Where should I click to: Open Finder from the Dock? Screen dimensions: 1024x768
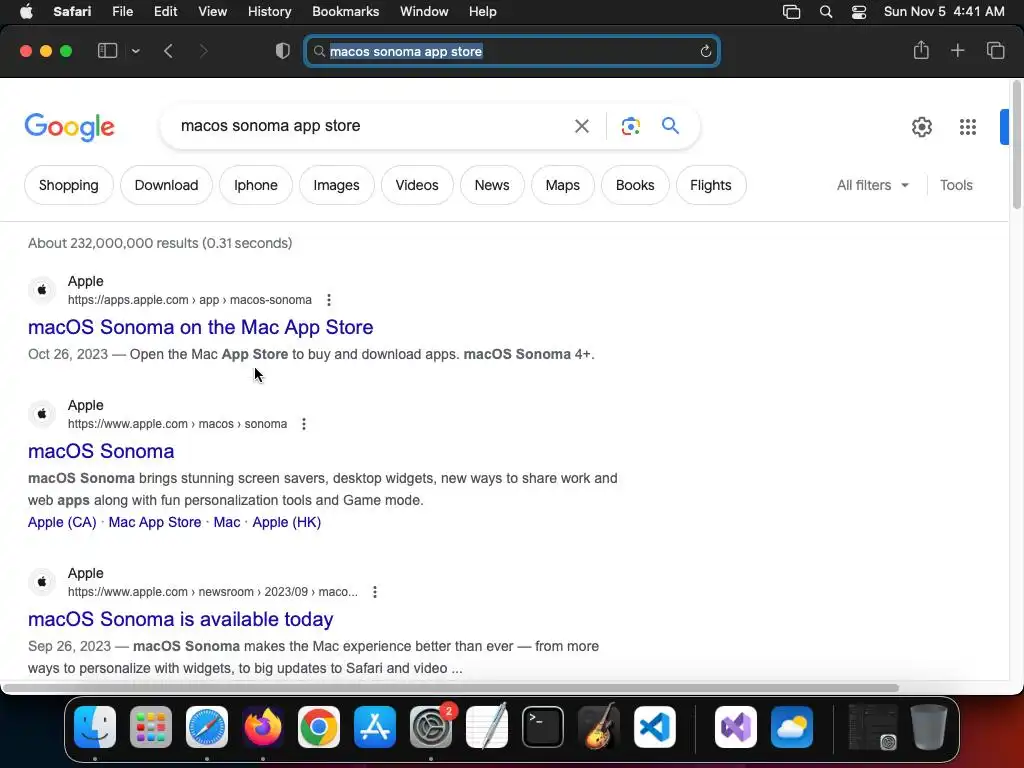tap(95, 726)
